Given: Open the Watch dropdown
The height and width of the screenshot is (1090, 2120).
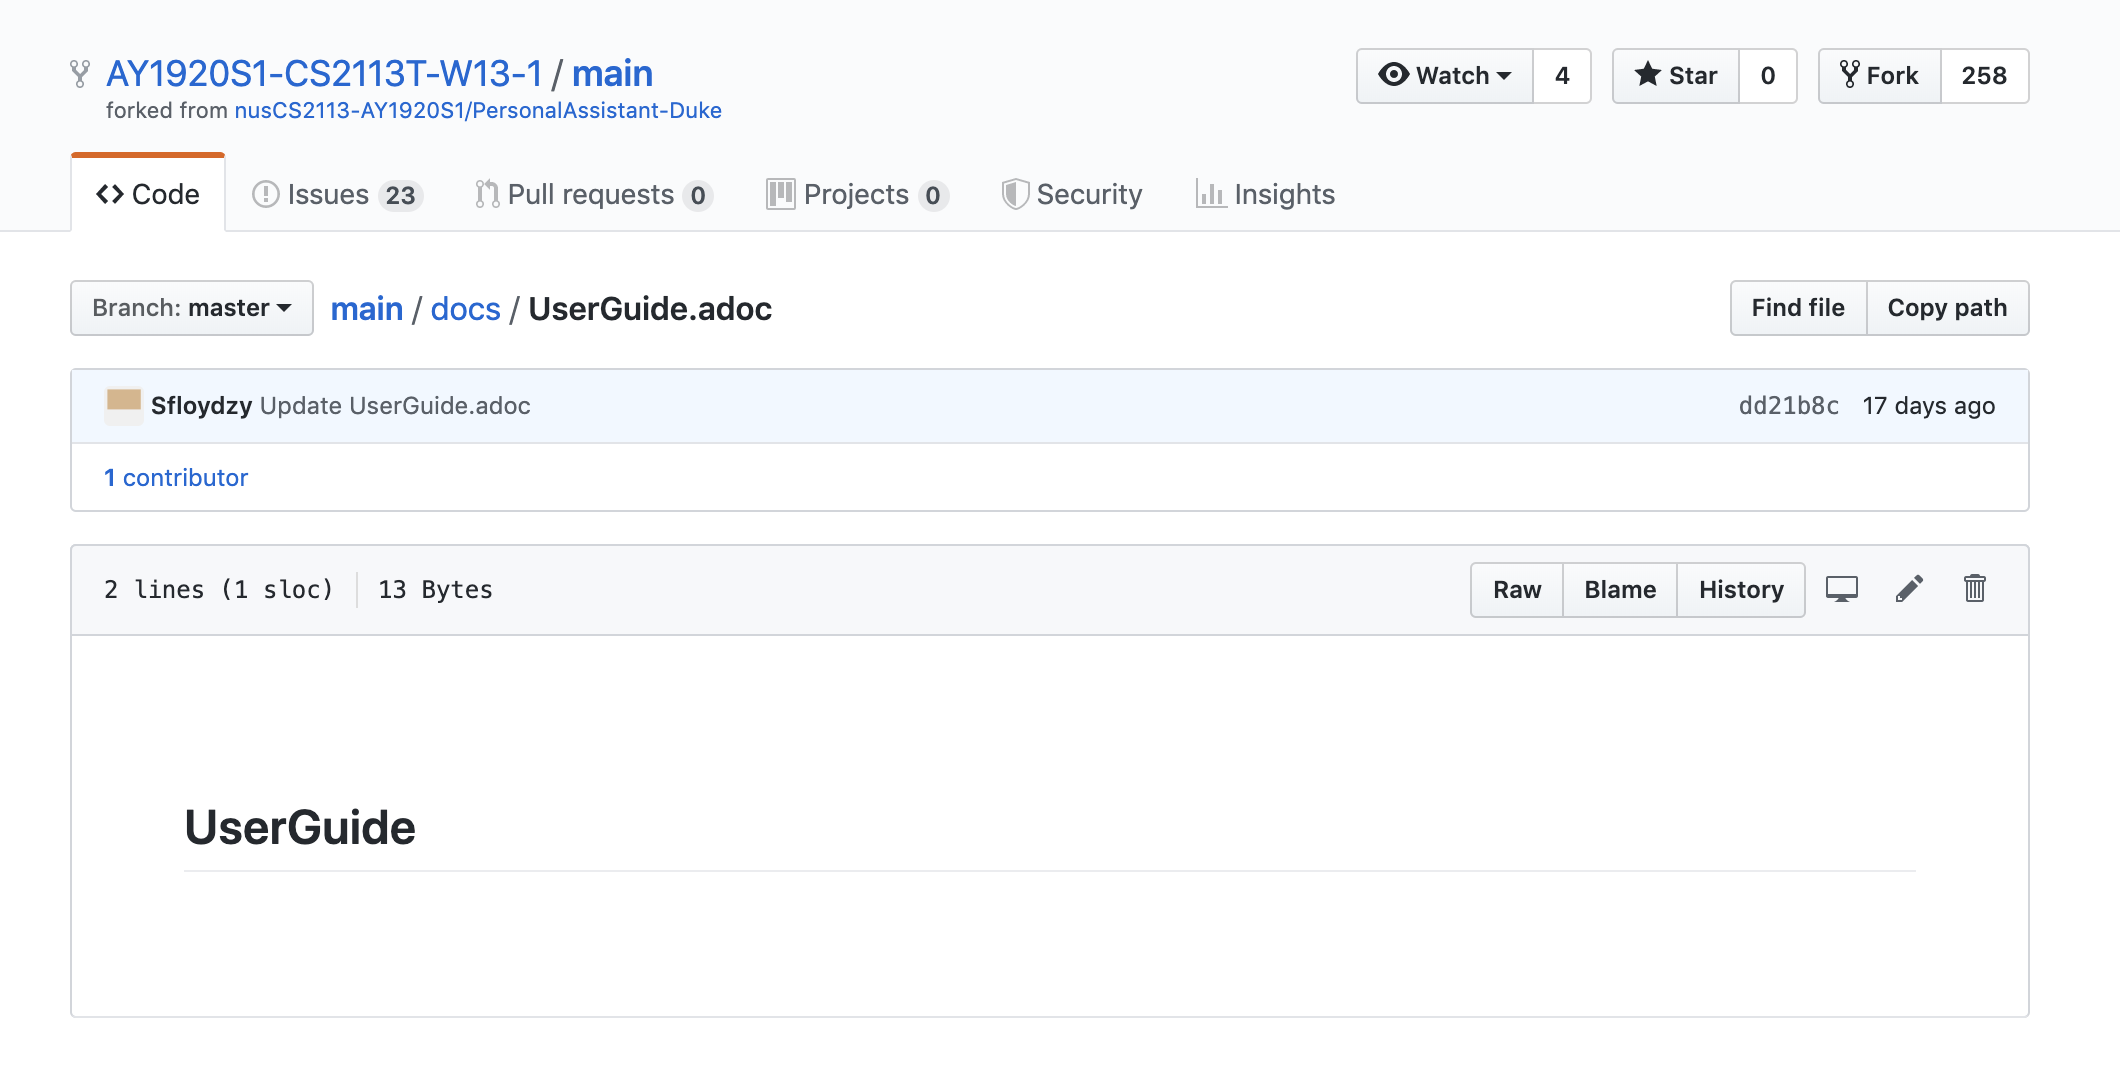Looking at the screenshot, I should [x=1444, y=76].
